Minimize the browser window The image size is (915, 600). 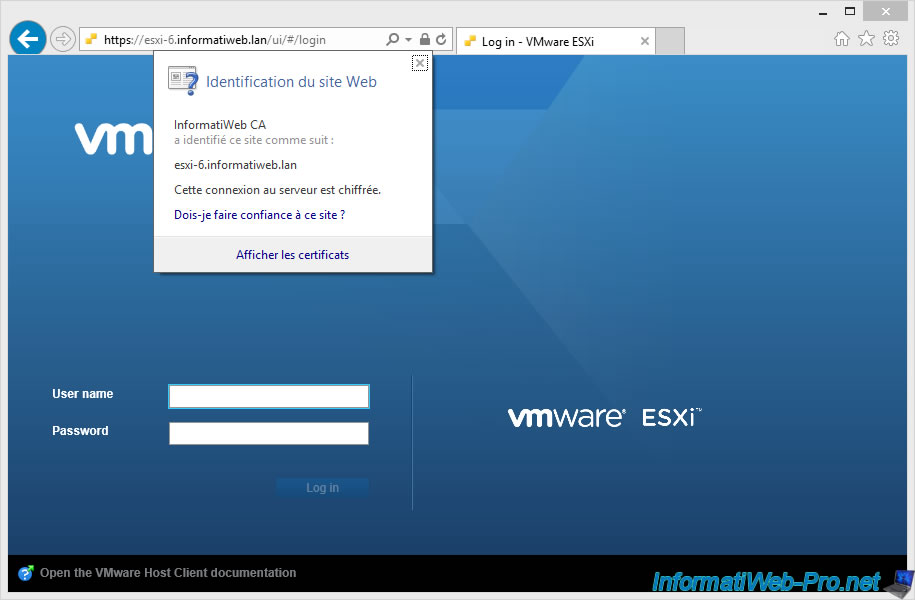click(x=823, y=12)
